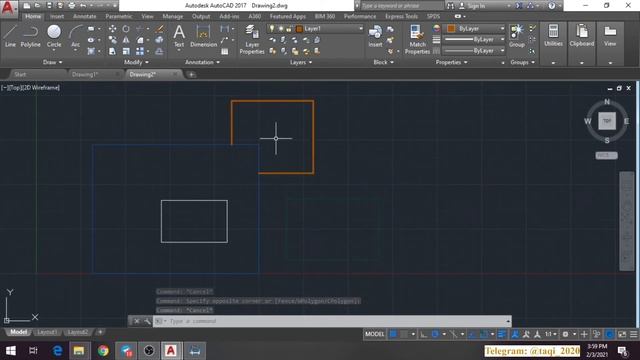Toggle the layer on/off lightbulb for Layer1

click(x=272, y=29)
